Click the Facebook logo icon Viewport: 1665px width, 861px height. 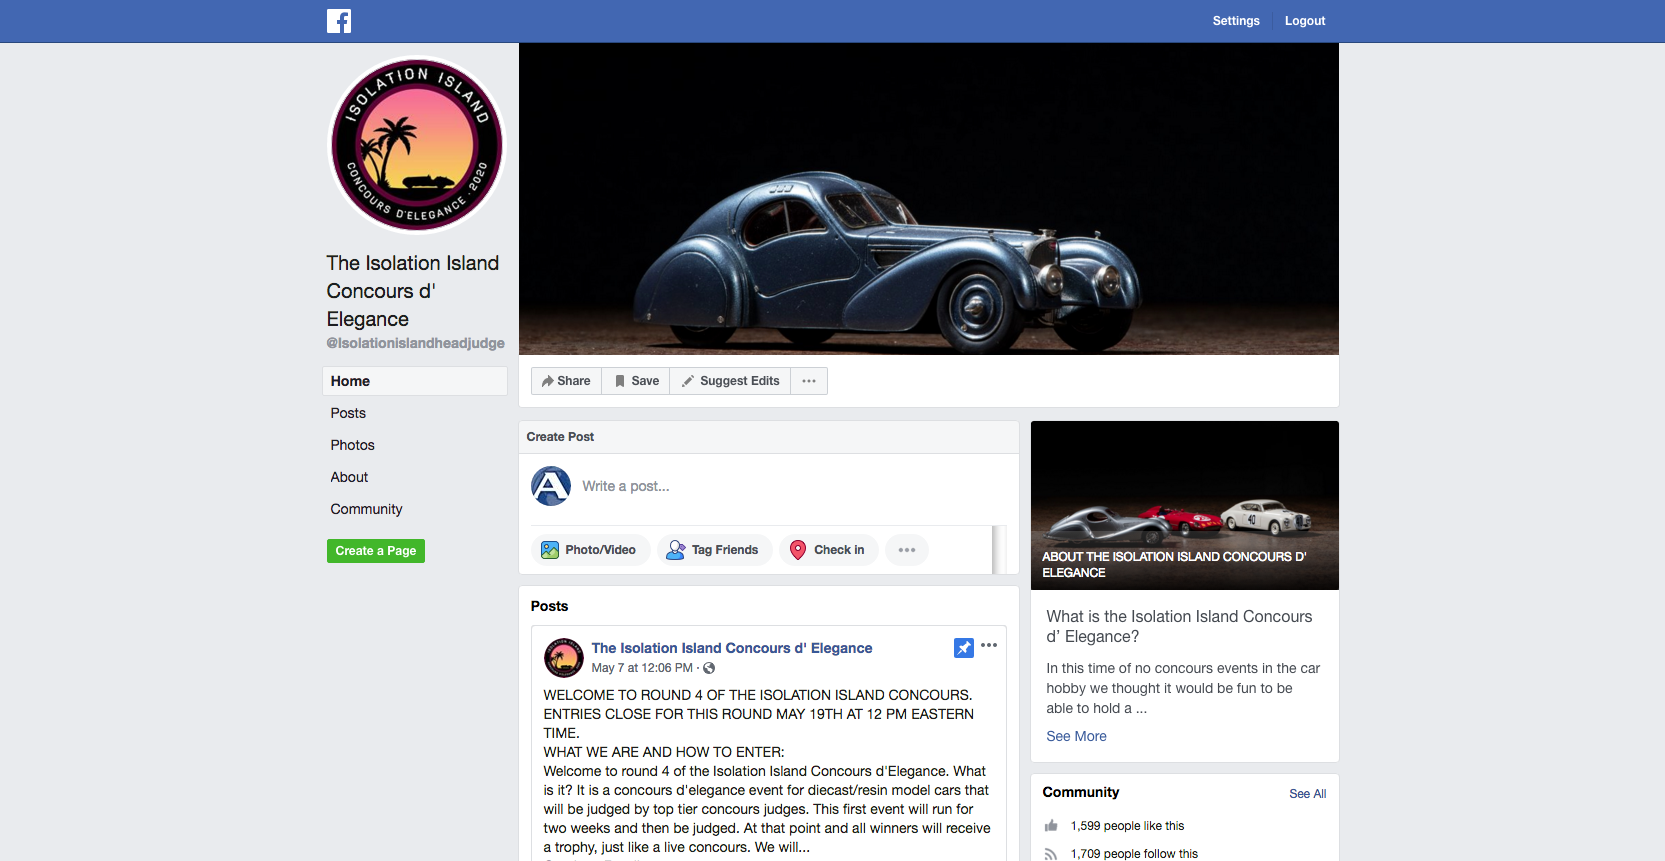(x=339, y=21)
